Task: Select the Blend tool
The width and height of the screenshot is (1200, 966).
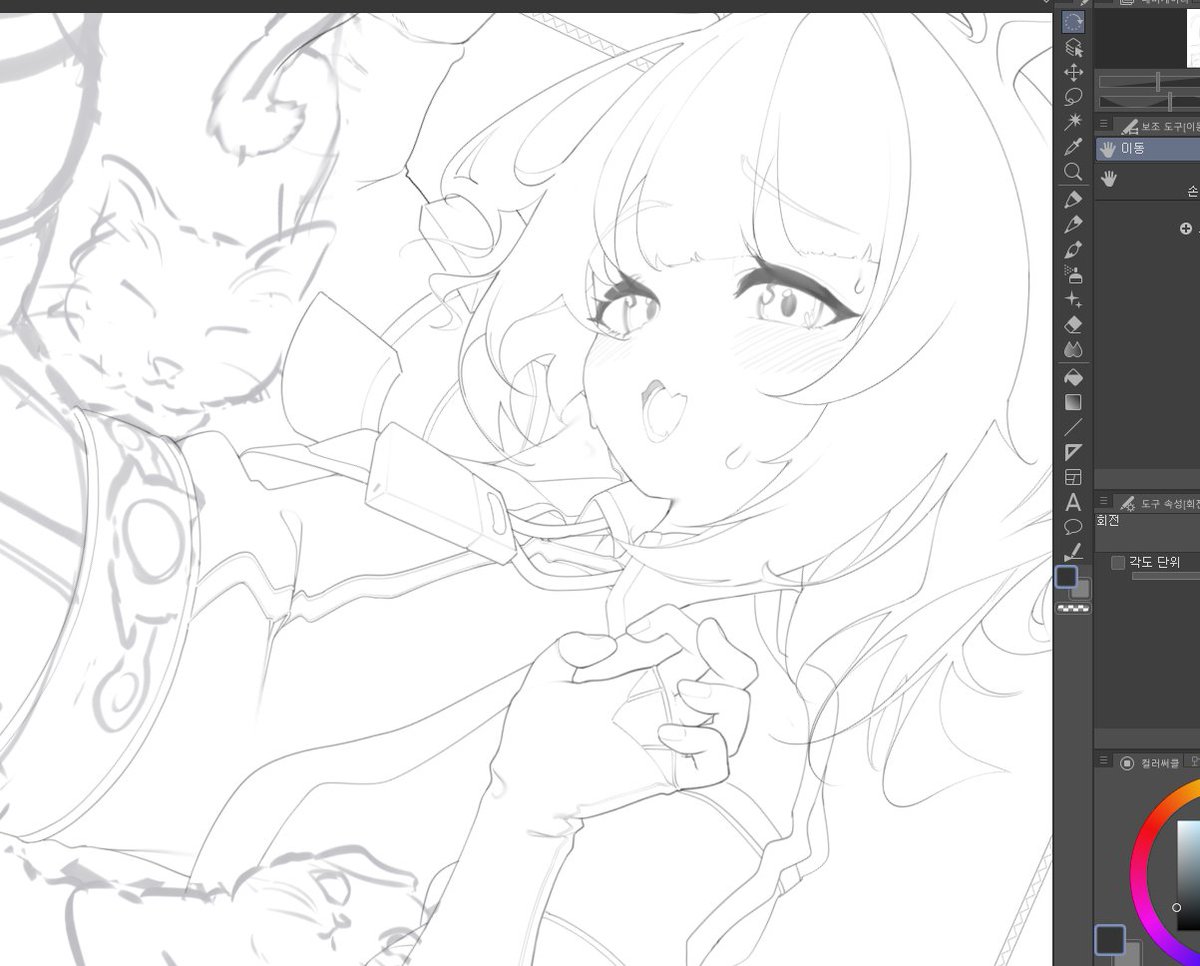Action: (x=1073, y=349)
